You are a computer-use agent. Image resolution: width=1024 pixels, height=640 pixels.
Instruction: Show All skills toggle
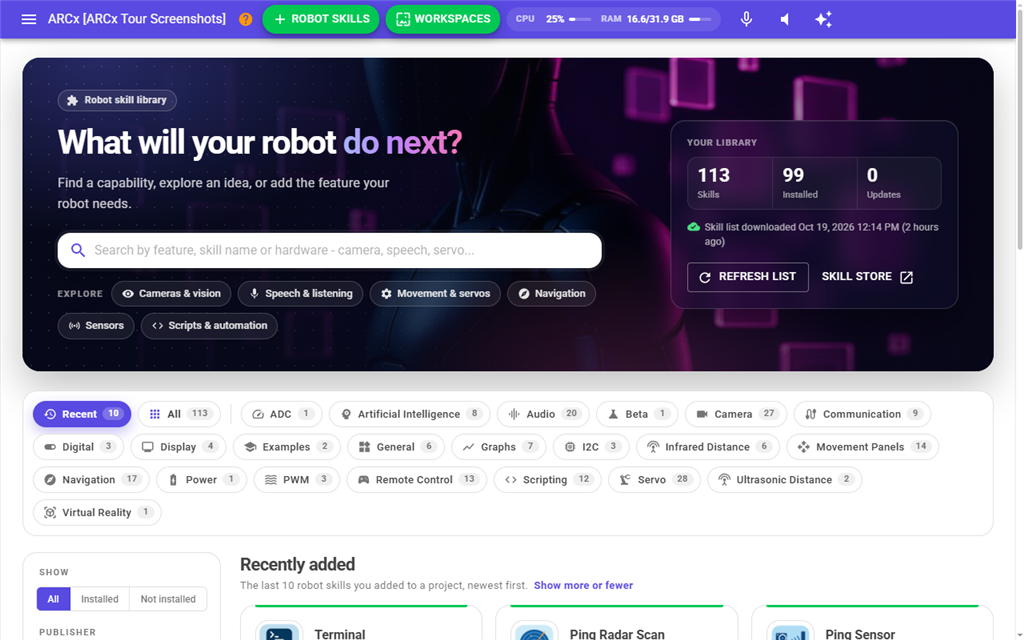point(54,599)
